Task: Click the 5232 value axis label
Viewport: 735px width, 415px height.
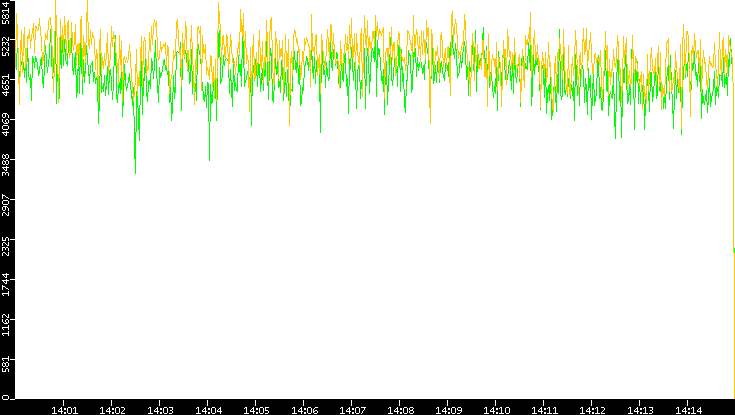Action: coord(6,46)
